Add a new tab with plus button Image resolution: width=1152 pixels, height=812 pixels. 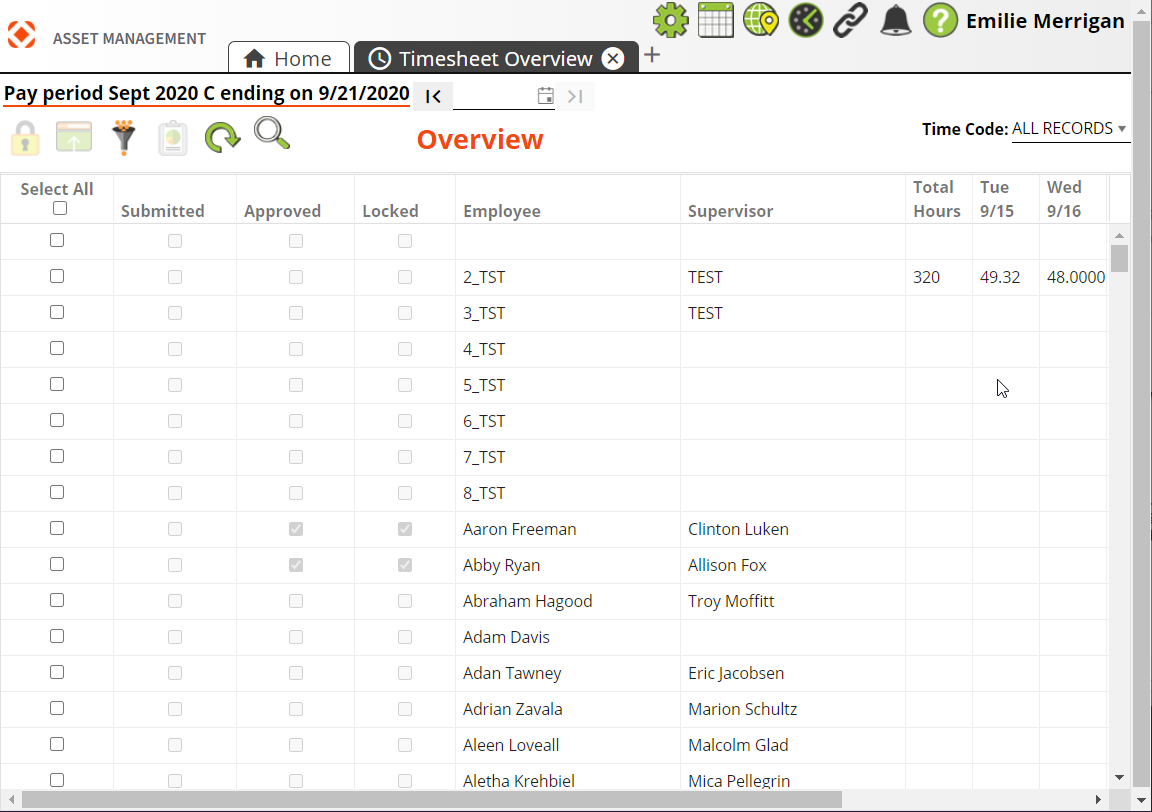652,55
